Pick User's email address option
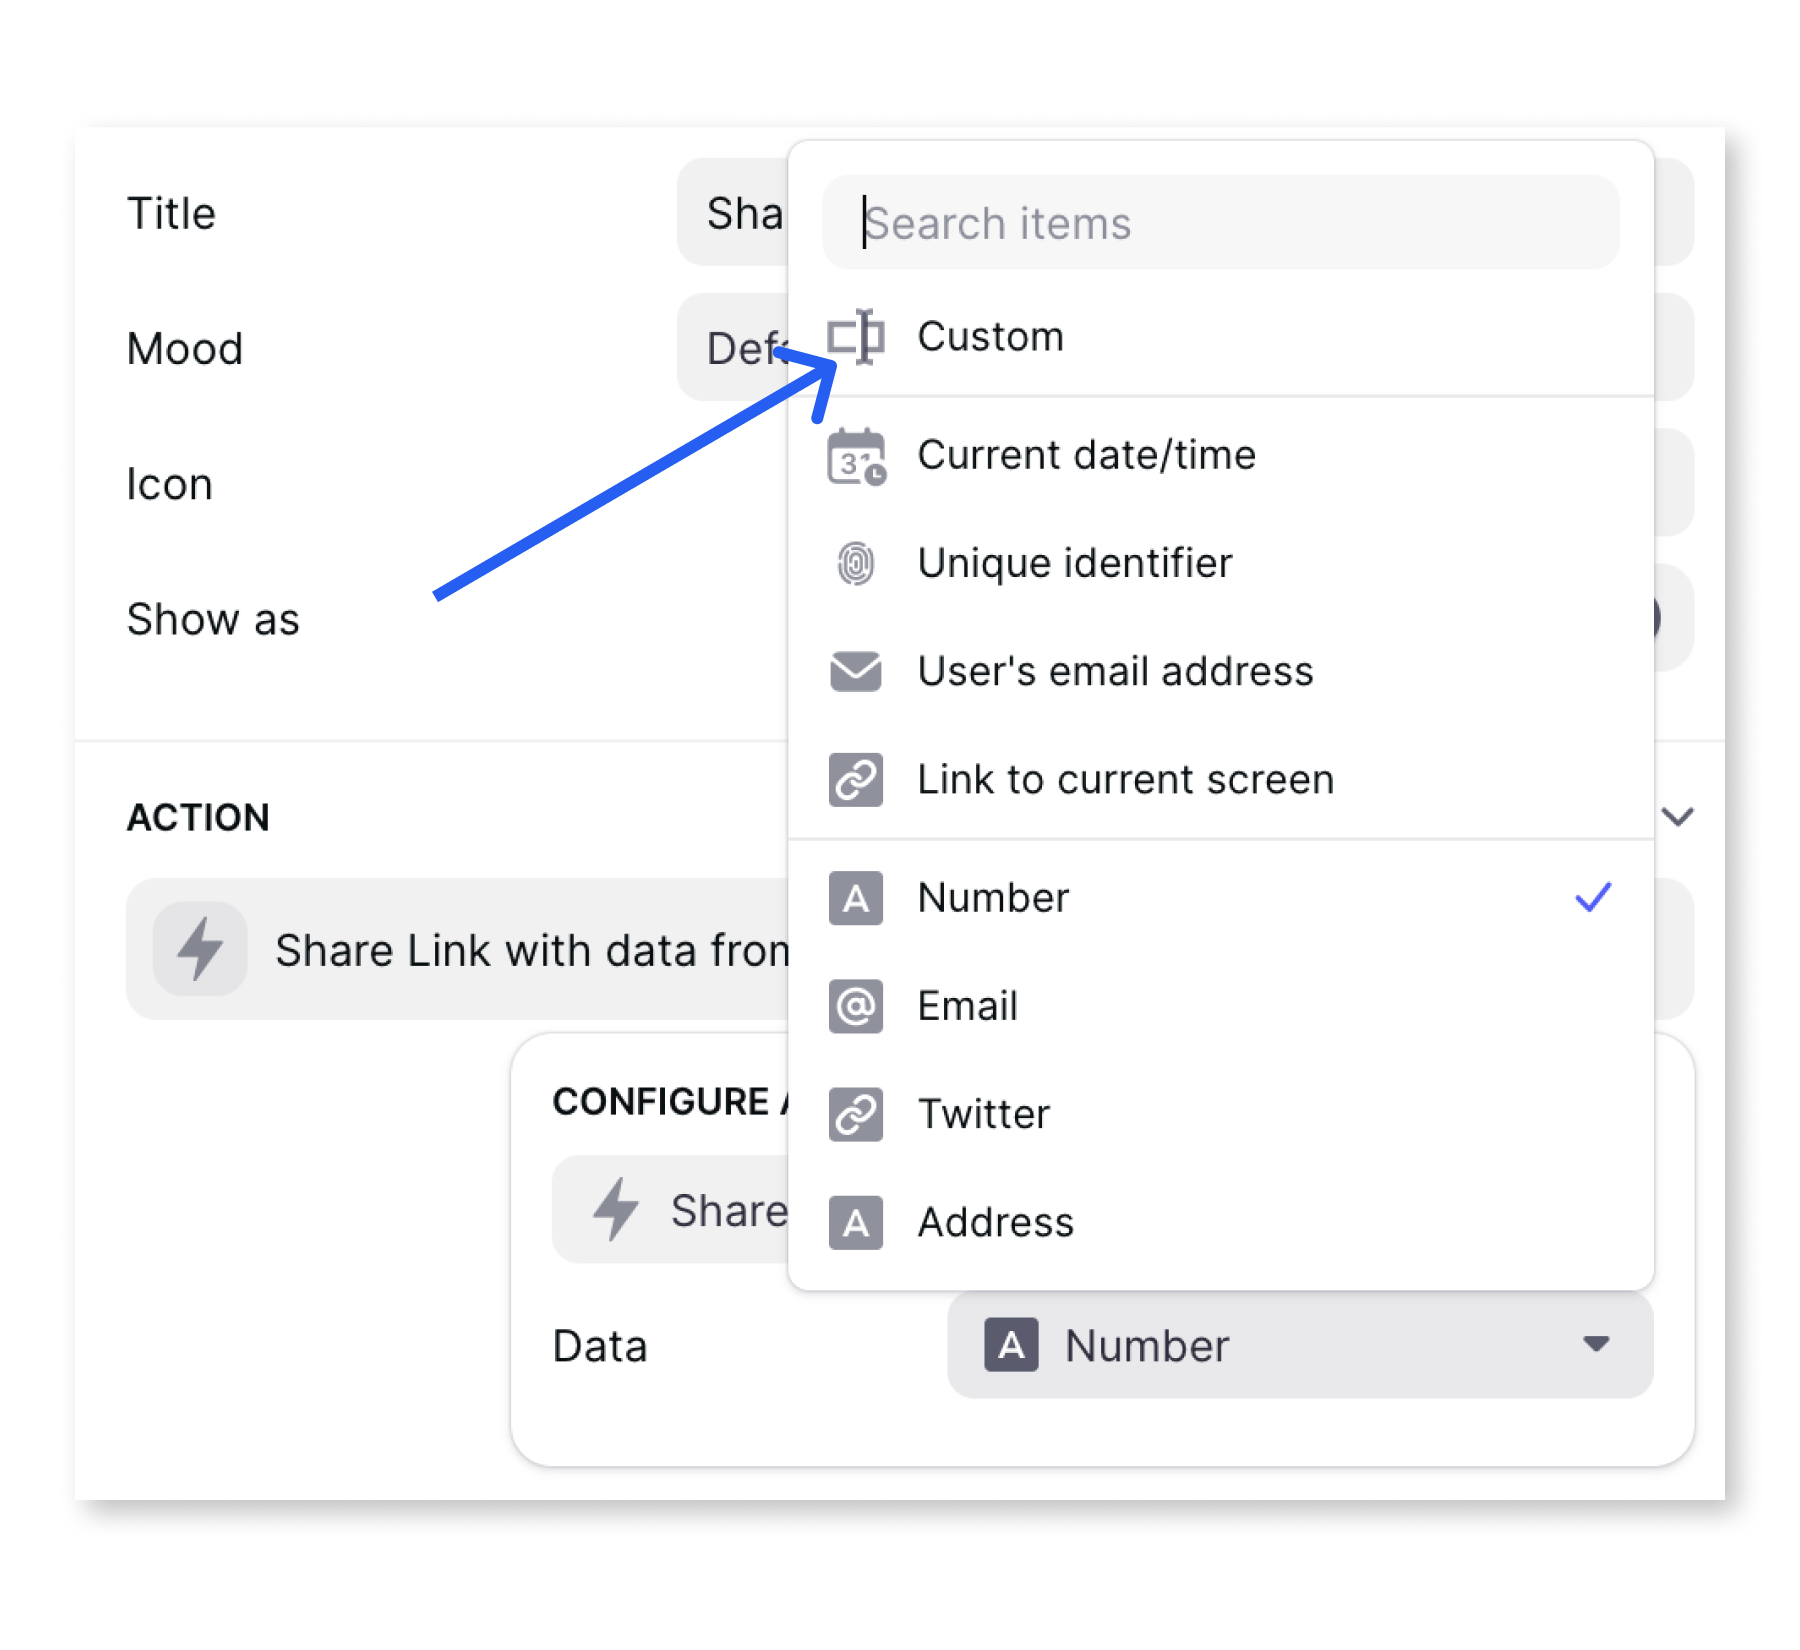The height and width of the screenshot is (1650, 1800). coord(1115,671)
